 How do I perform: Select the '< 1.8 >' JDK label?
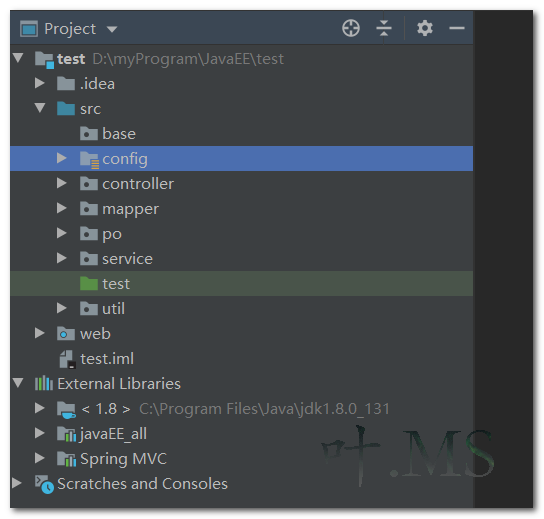106,409
